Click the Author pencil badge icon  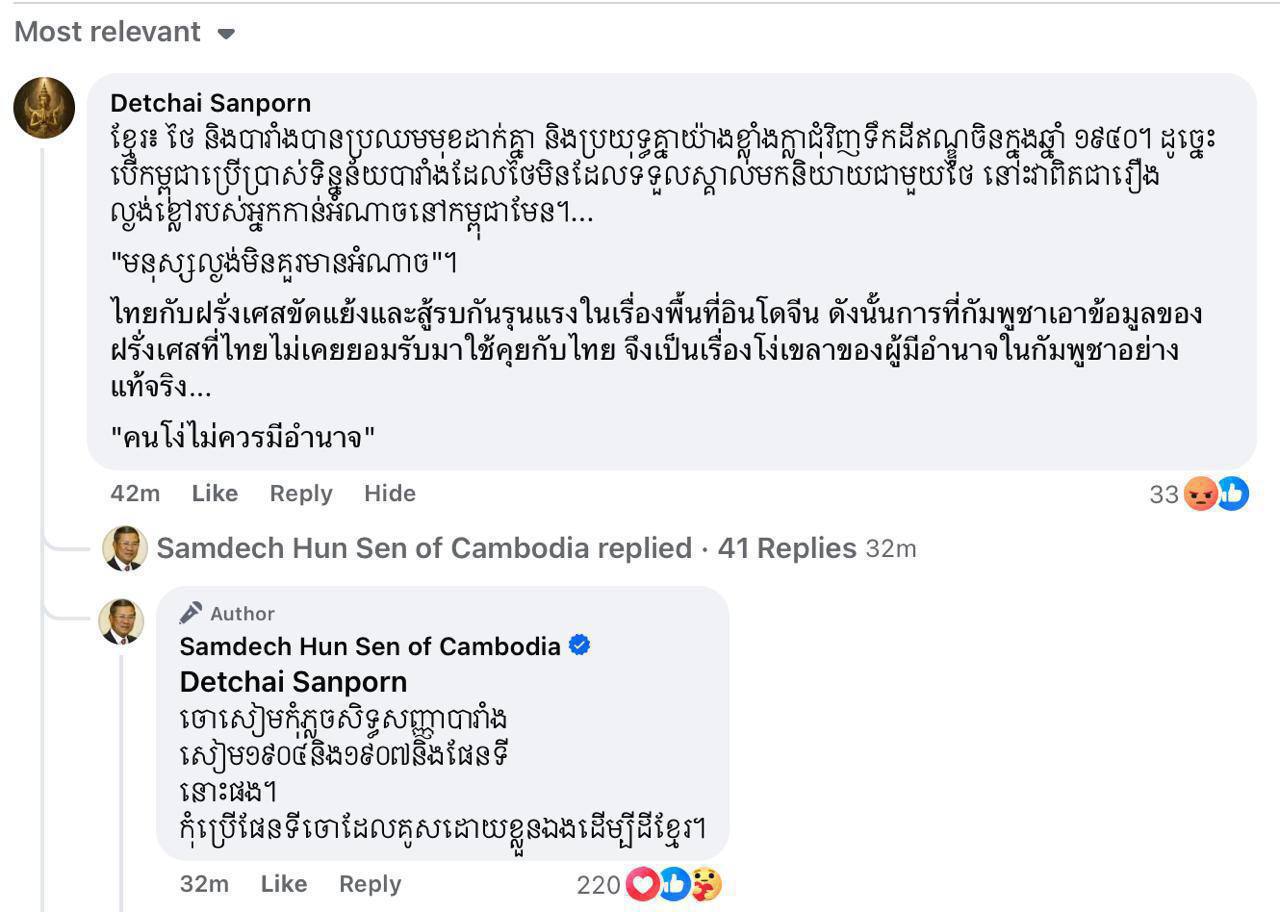pyautogui.click(x=191, y=613)
